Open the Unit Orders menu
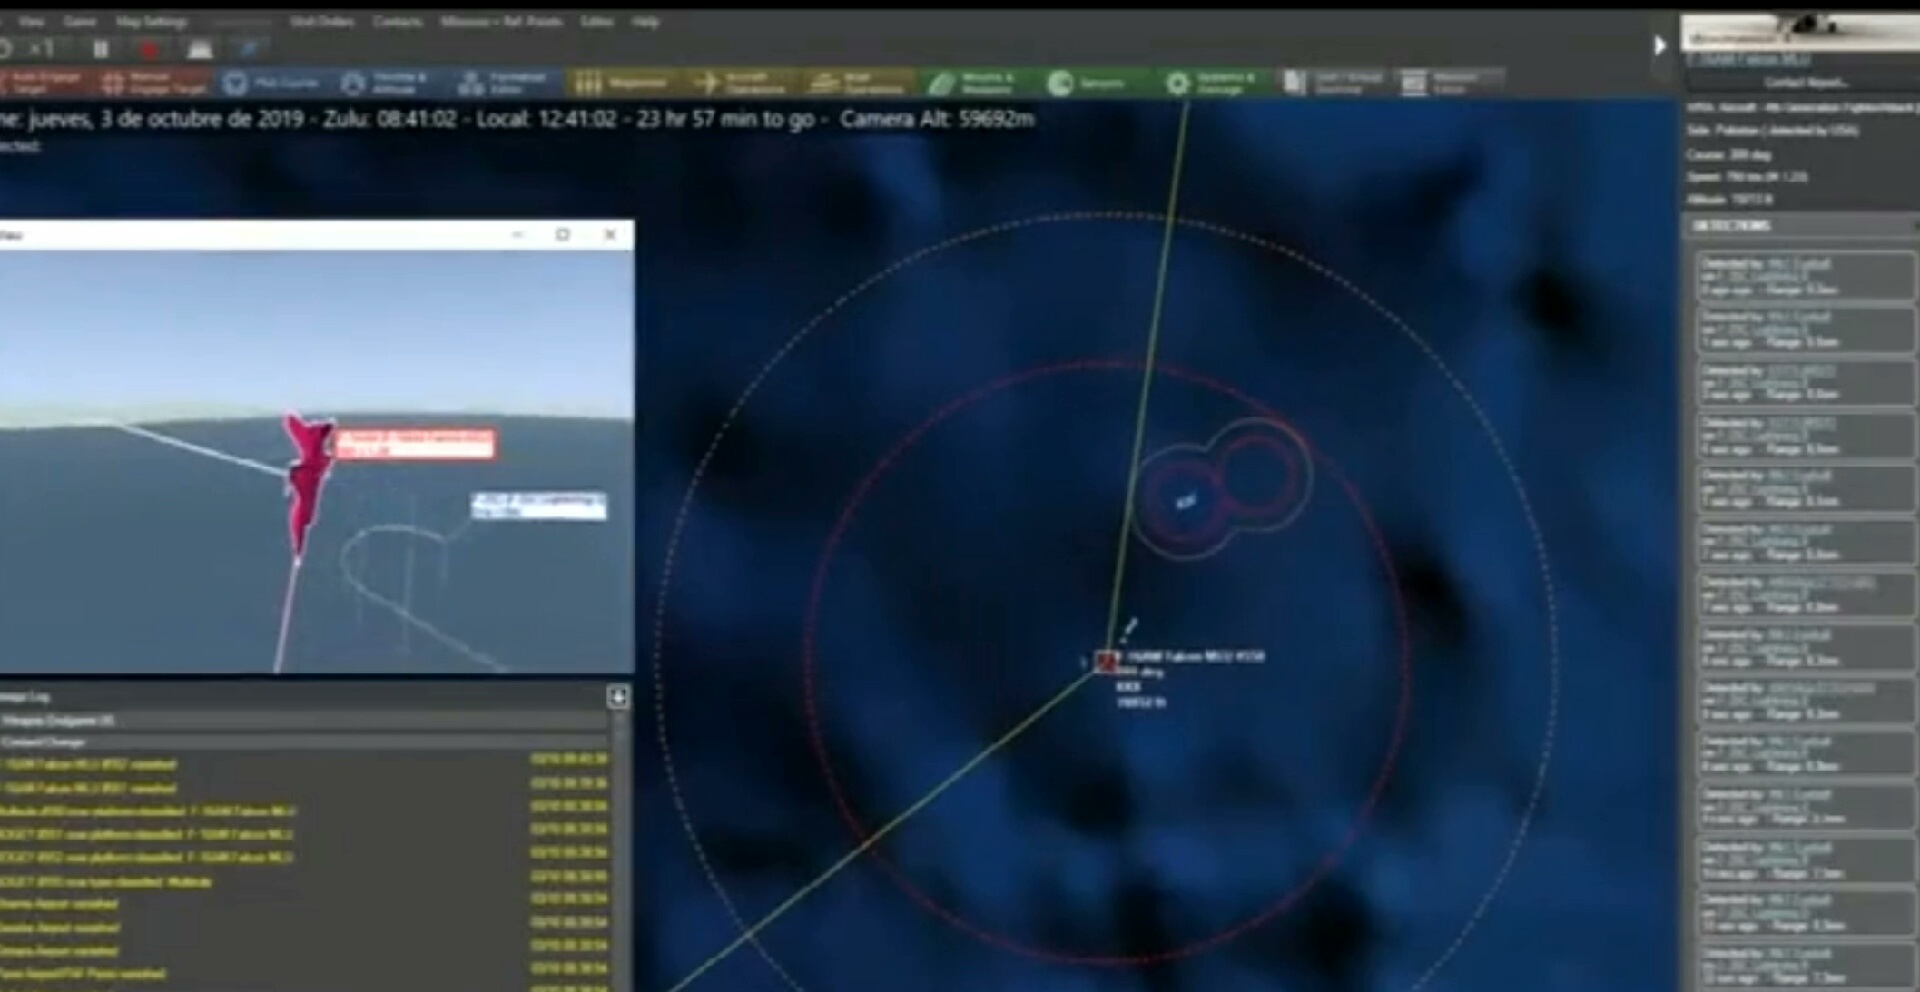The height and width of the screenshot is (992, 1920). [x=321, y=21]
